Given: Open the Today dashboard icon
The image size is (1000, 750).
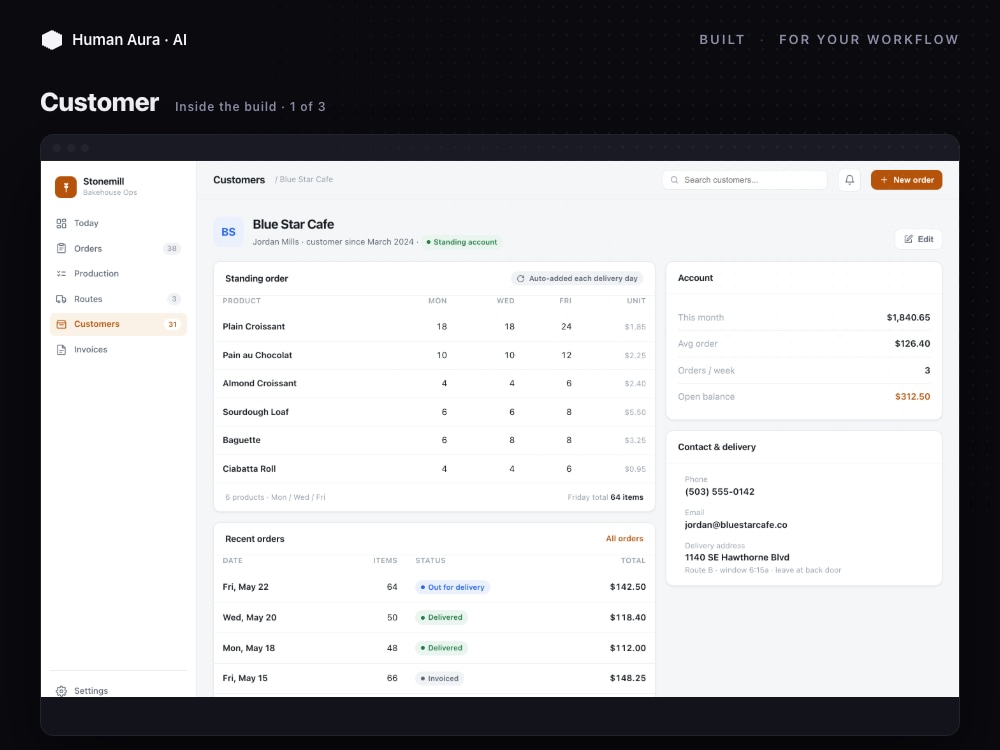Looking at the screenshot, I should pyautogui.click(x=61, y=223).
